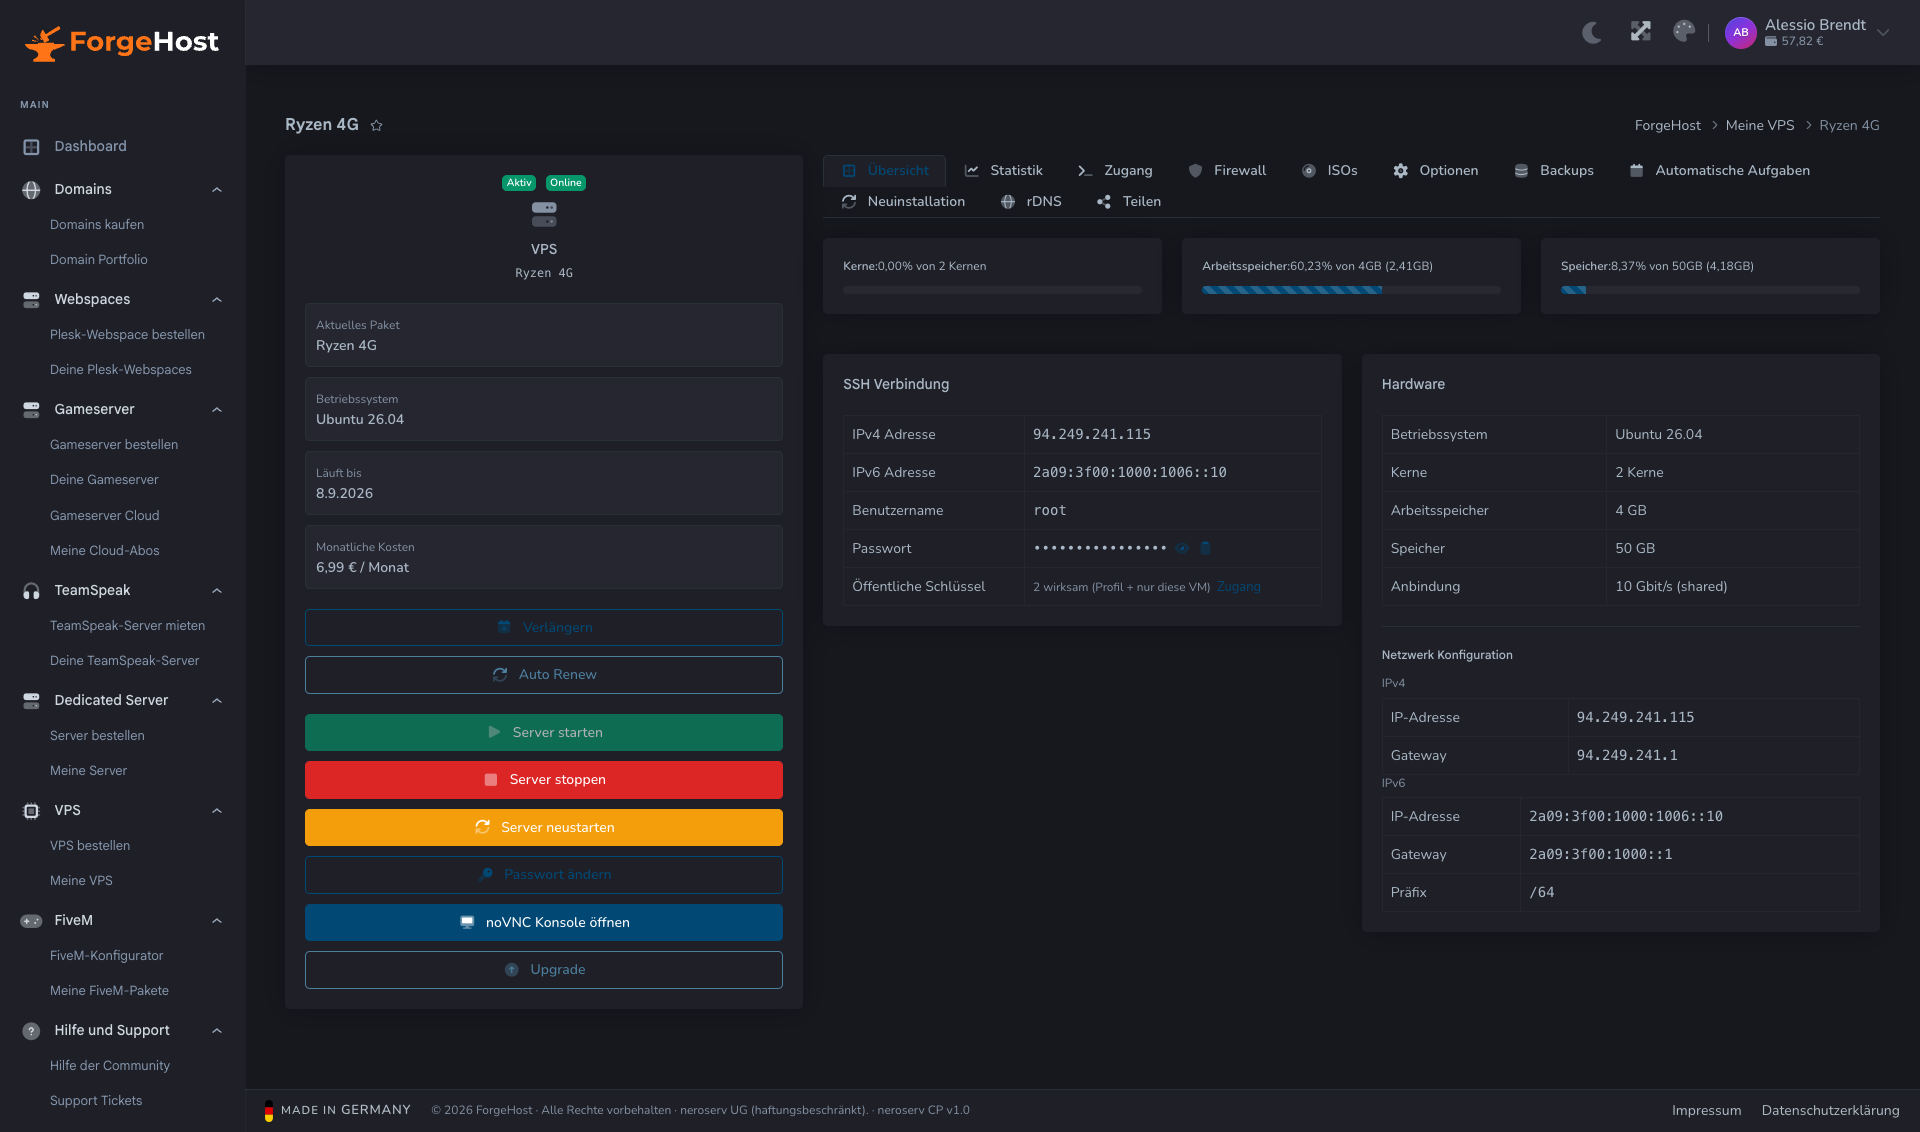Image resolution: width=1920 pixels, height=1132 pixels.
Task: Open the rDNS tab
Action: tap(1031, 202)
